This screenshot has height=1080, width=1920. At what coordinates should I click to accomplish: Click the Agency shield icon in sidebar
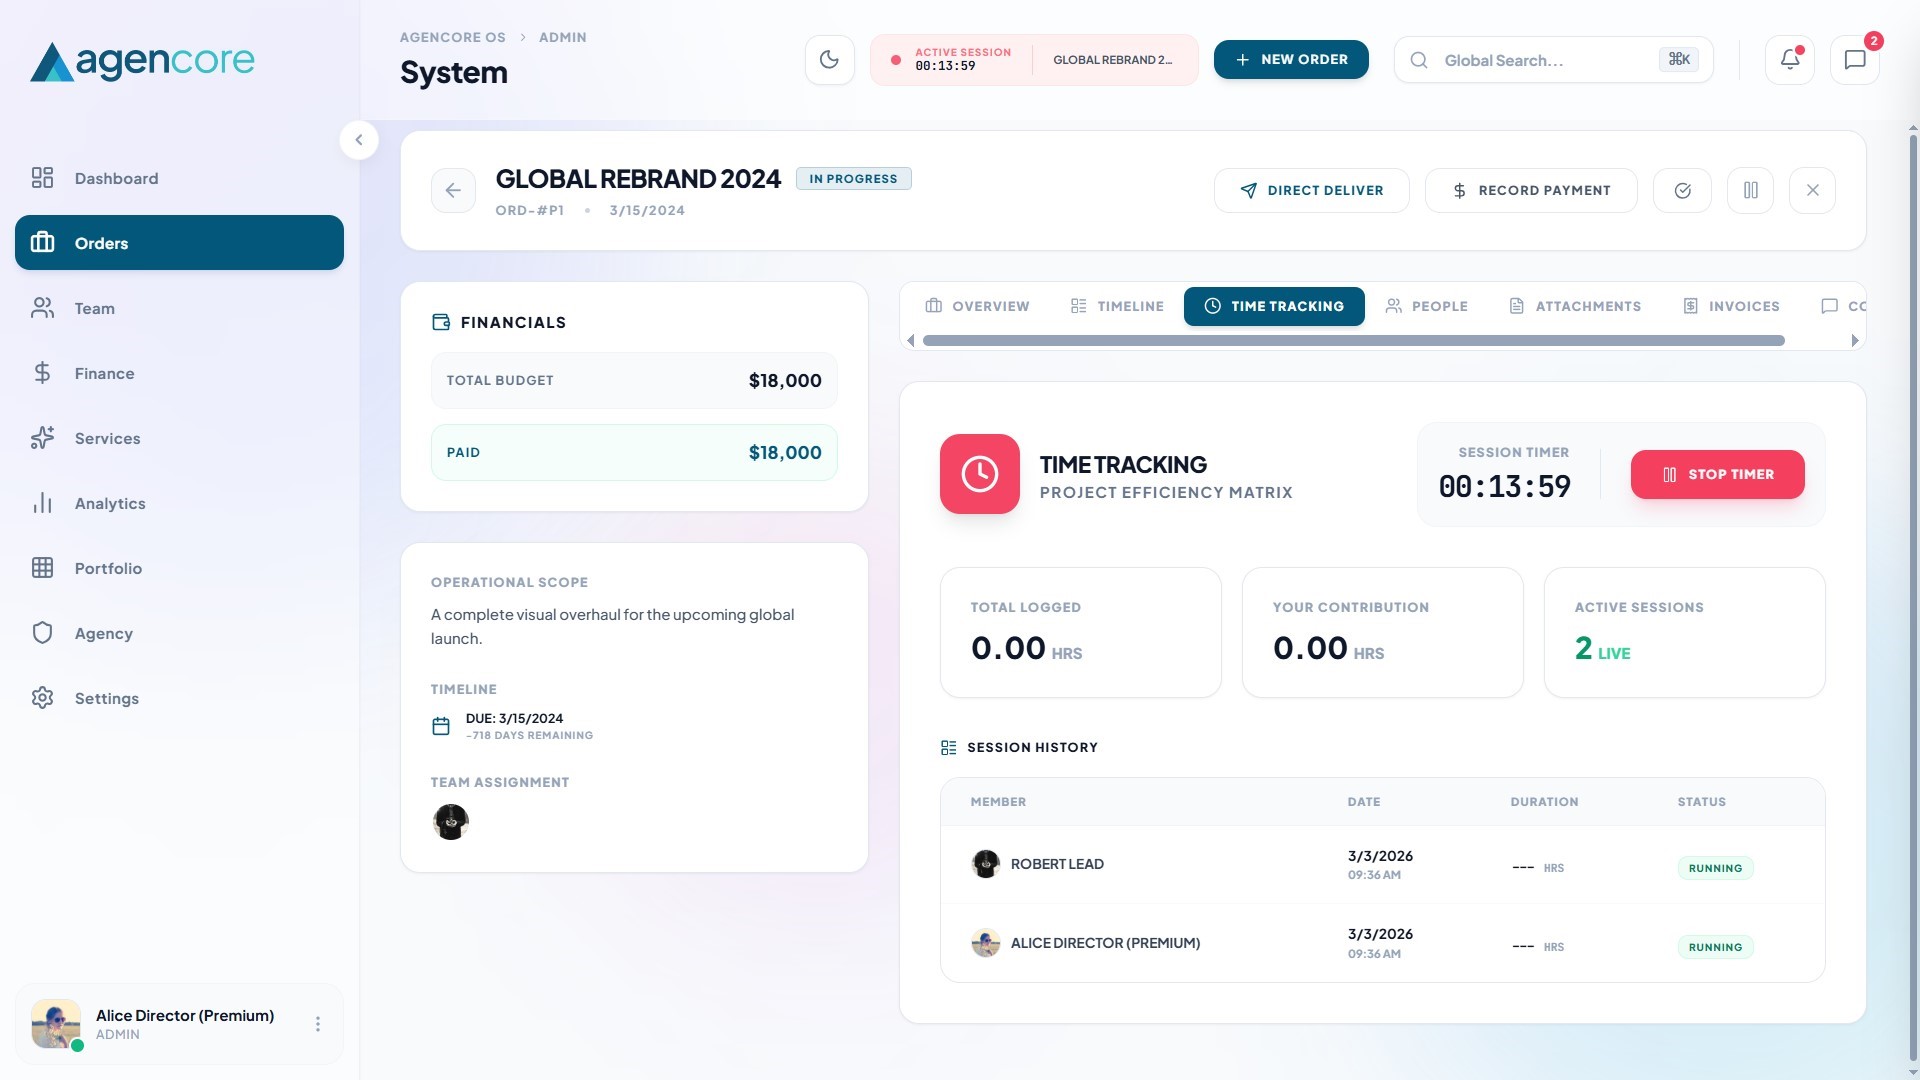(x=42, y=633)
